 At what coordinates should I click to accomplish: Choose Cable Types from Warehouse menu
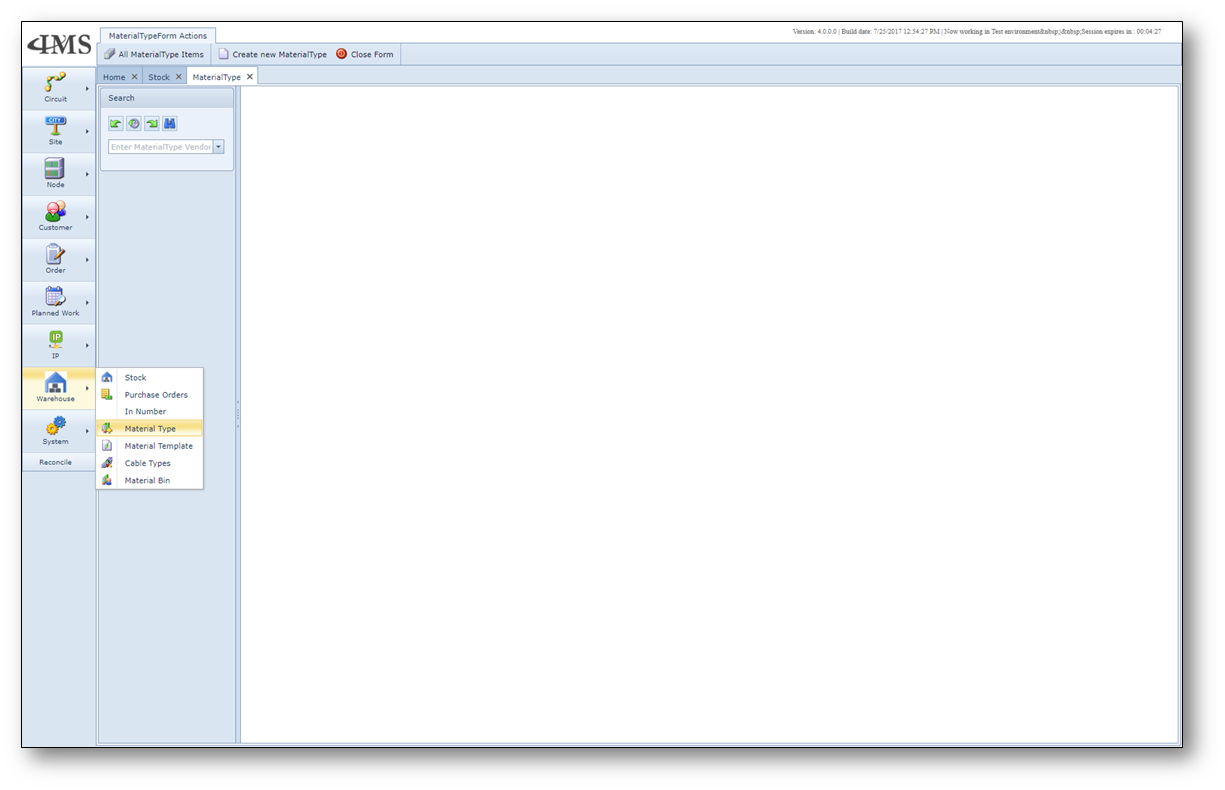click(x=150, y=463)
